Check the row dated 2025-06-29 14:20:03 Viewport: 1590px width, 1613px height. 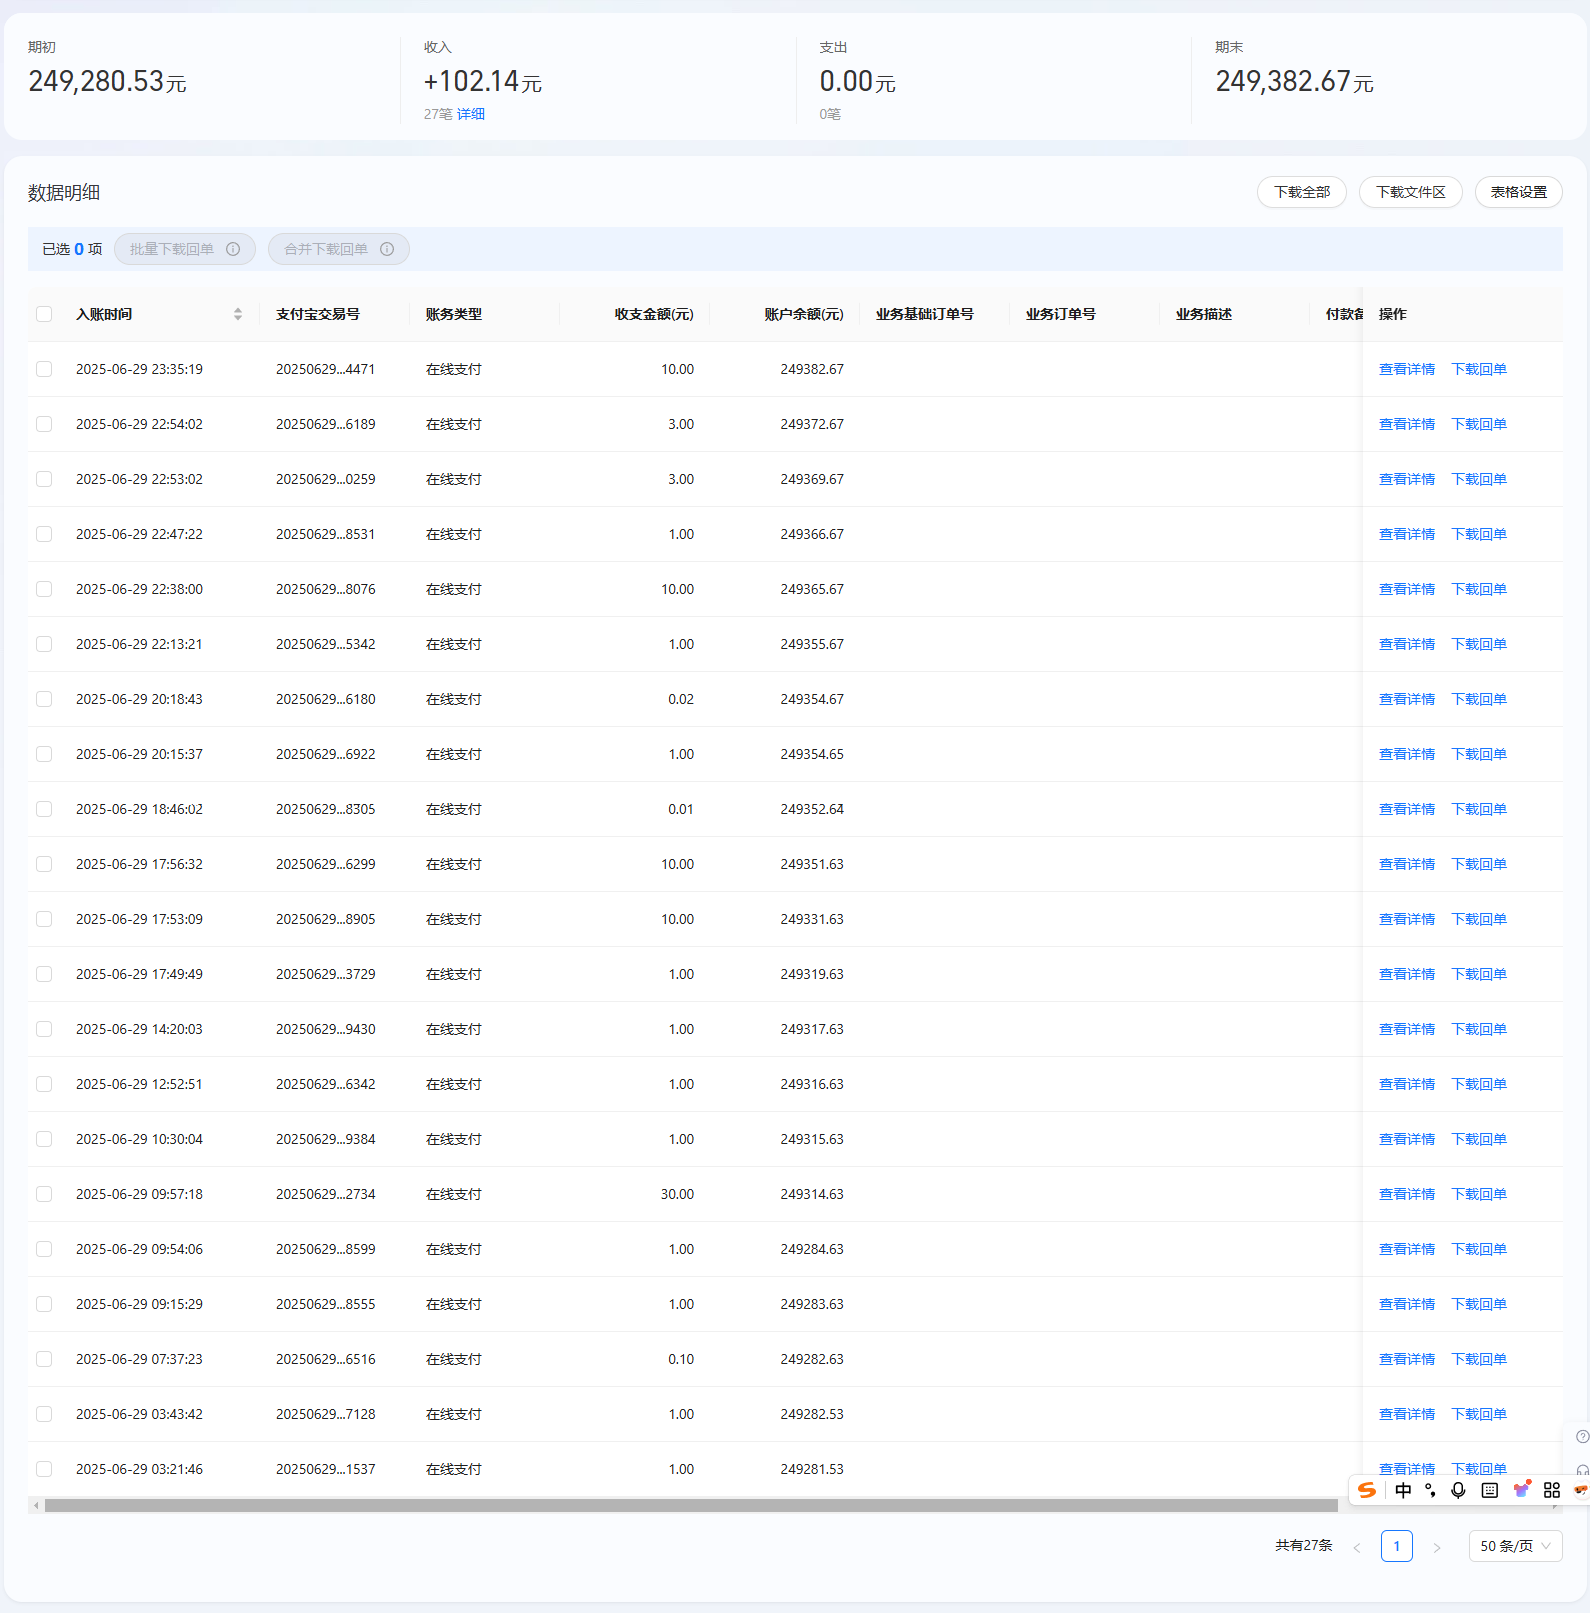(44, 1029)
